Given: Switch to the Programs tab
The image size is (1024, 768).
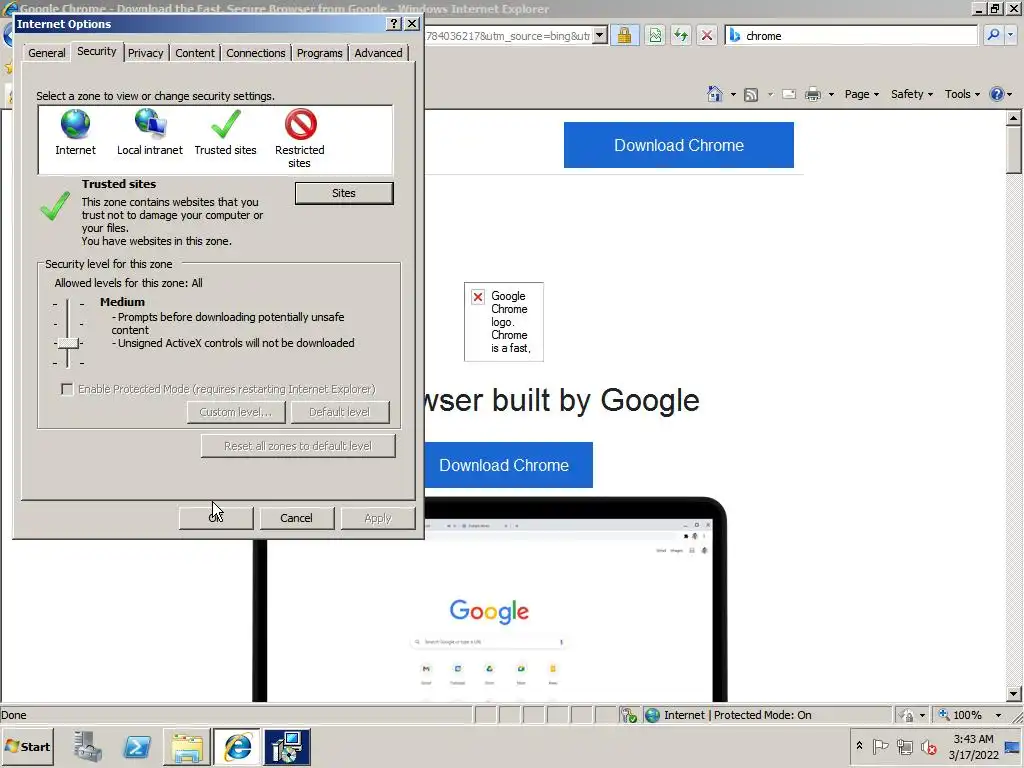Looking at the screenshot, I should [319, 53].
